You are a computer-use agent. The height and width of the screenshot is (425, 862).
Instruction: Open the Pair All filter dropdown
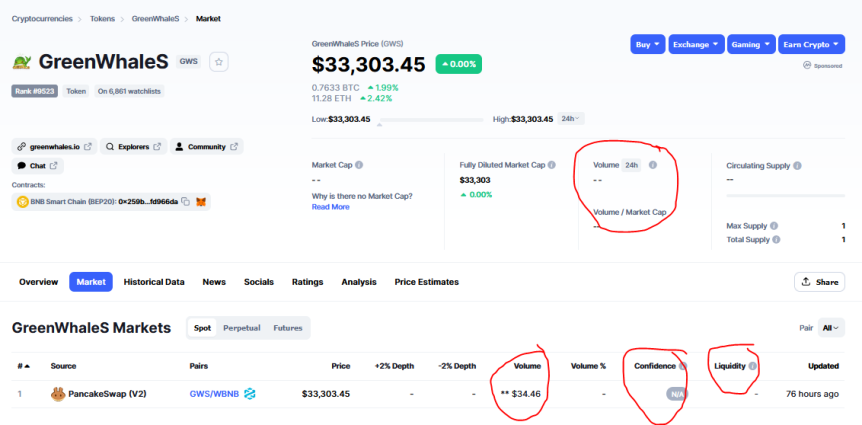tap(831, 328)
